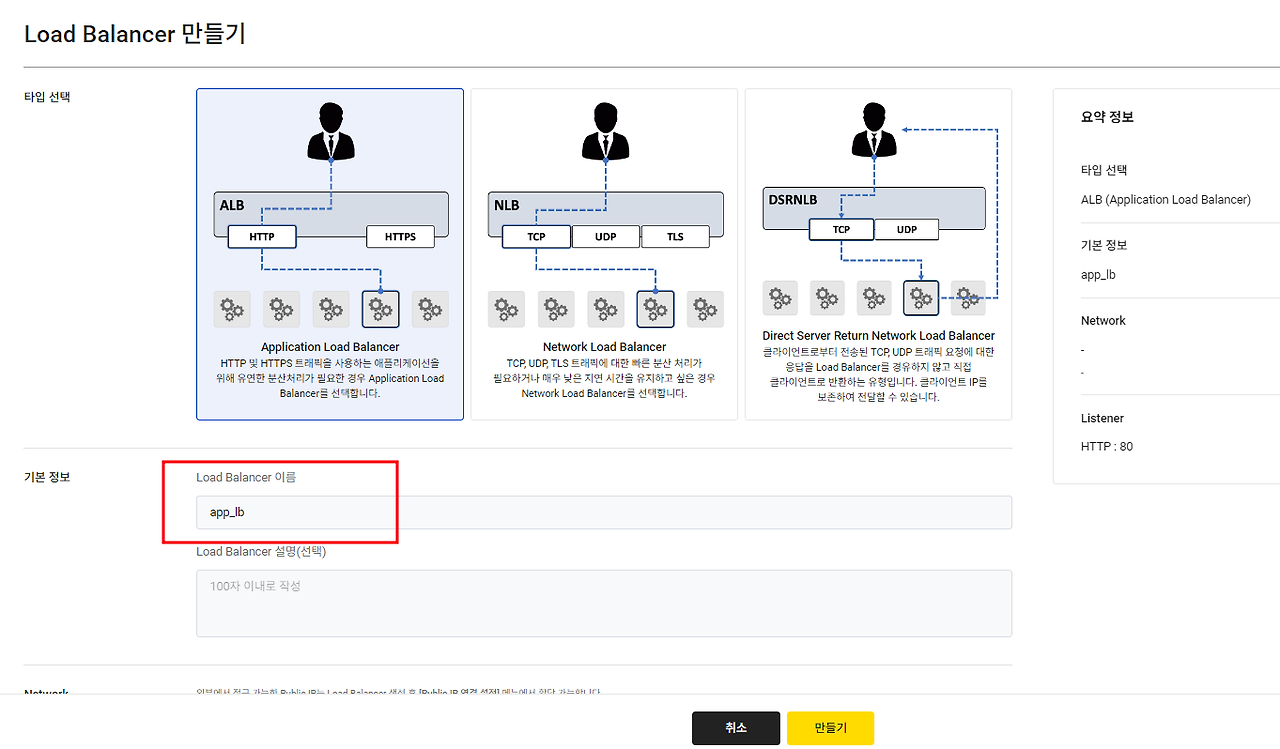Click the user icon above the NLB diagram

point(606,131)
